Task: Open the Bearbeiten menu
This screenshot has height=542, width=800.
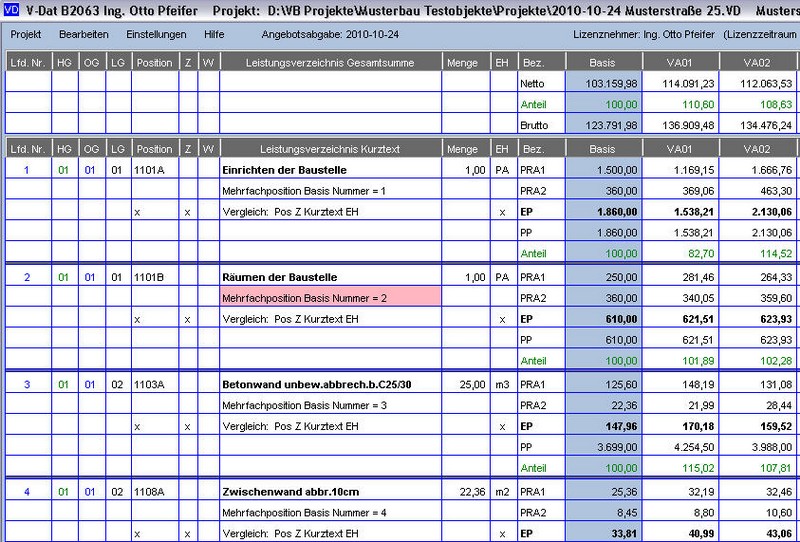Action: click(84, 34)
